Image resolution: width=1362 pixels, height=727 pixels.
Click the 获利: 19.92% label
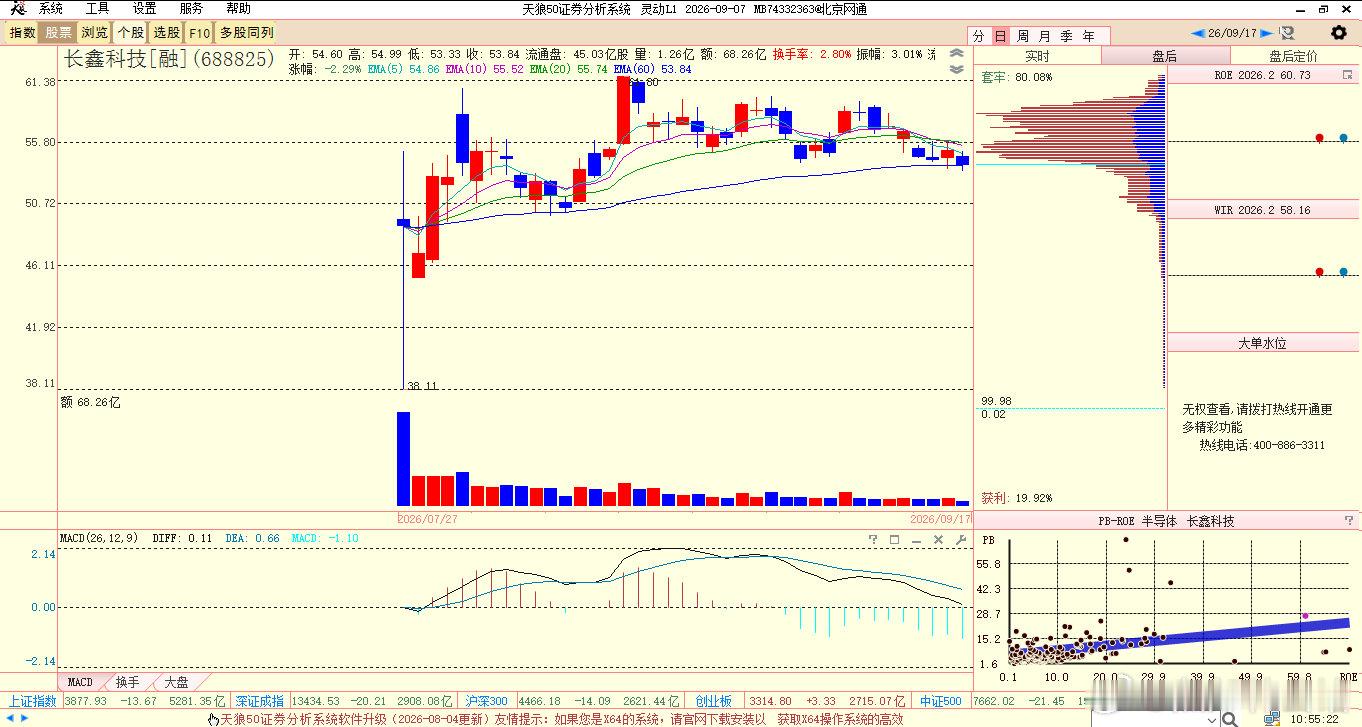pyautogui.click(x=1016, y=498)
